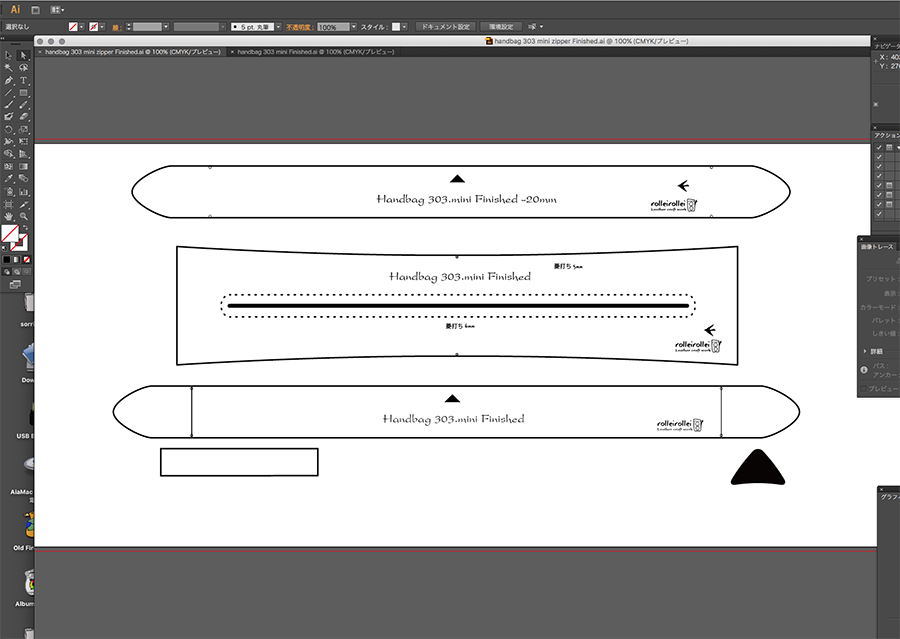900x639 pixels.
Task: Select the Pen tool
Action: click(9, 80)
